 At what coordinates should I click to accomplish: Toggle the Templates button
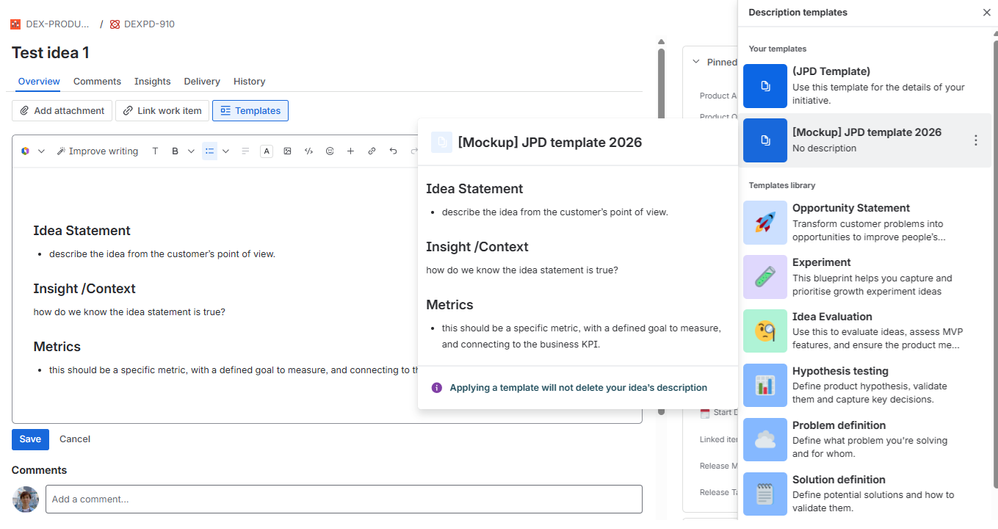[x=250, y=110]
